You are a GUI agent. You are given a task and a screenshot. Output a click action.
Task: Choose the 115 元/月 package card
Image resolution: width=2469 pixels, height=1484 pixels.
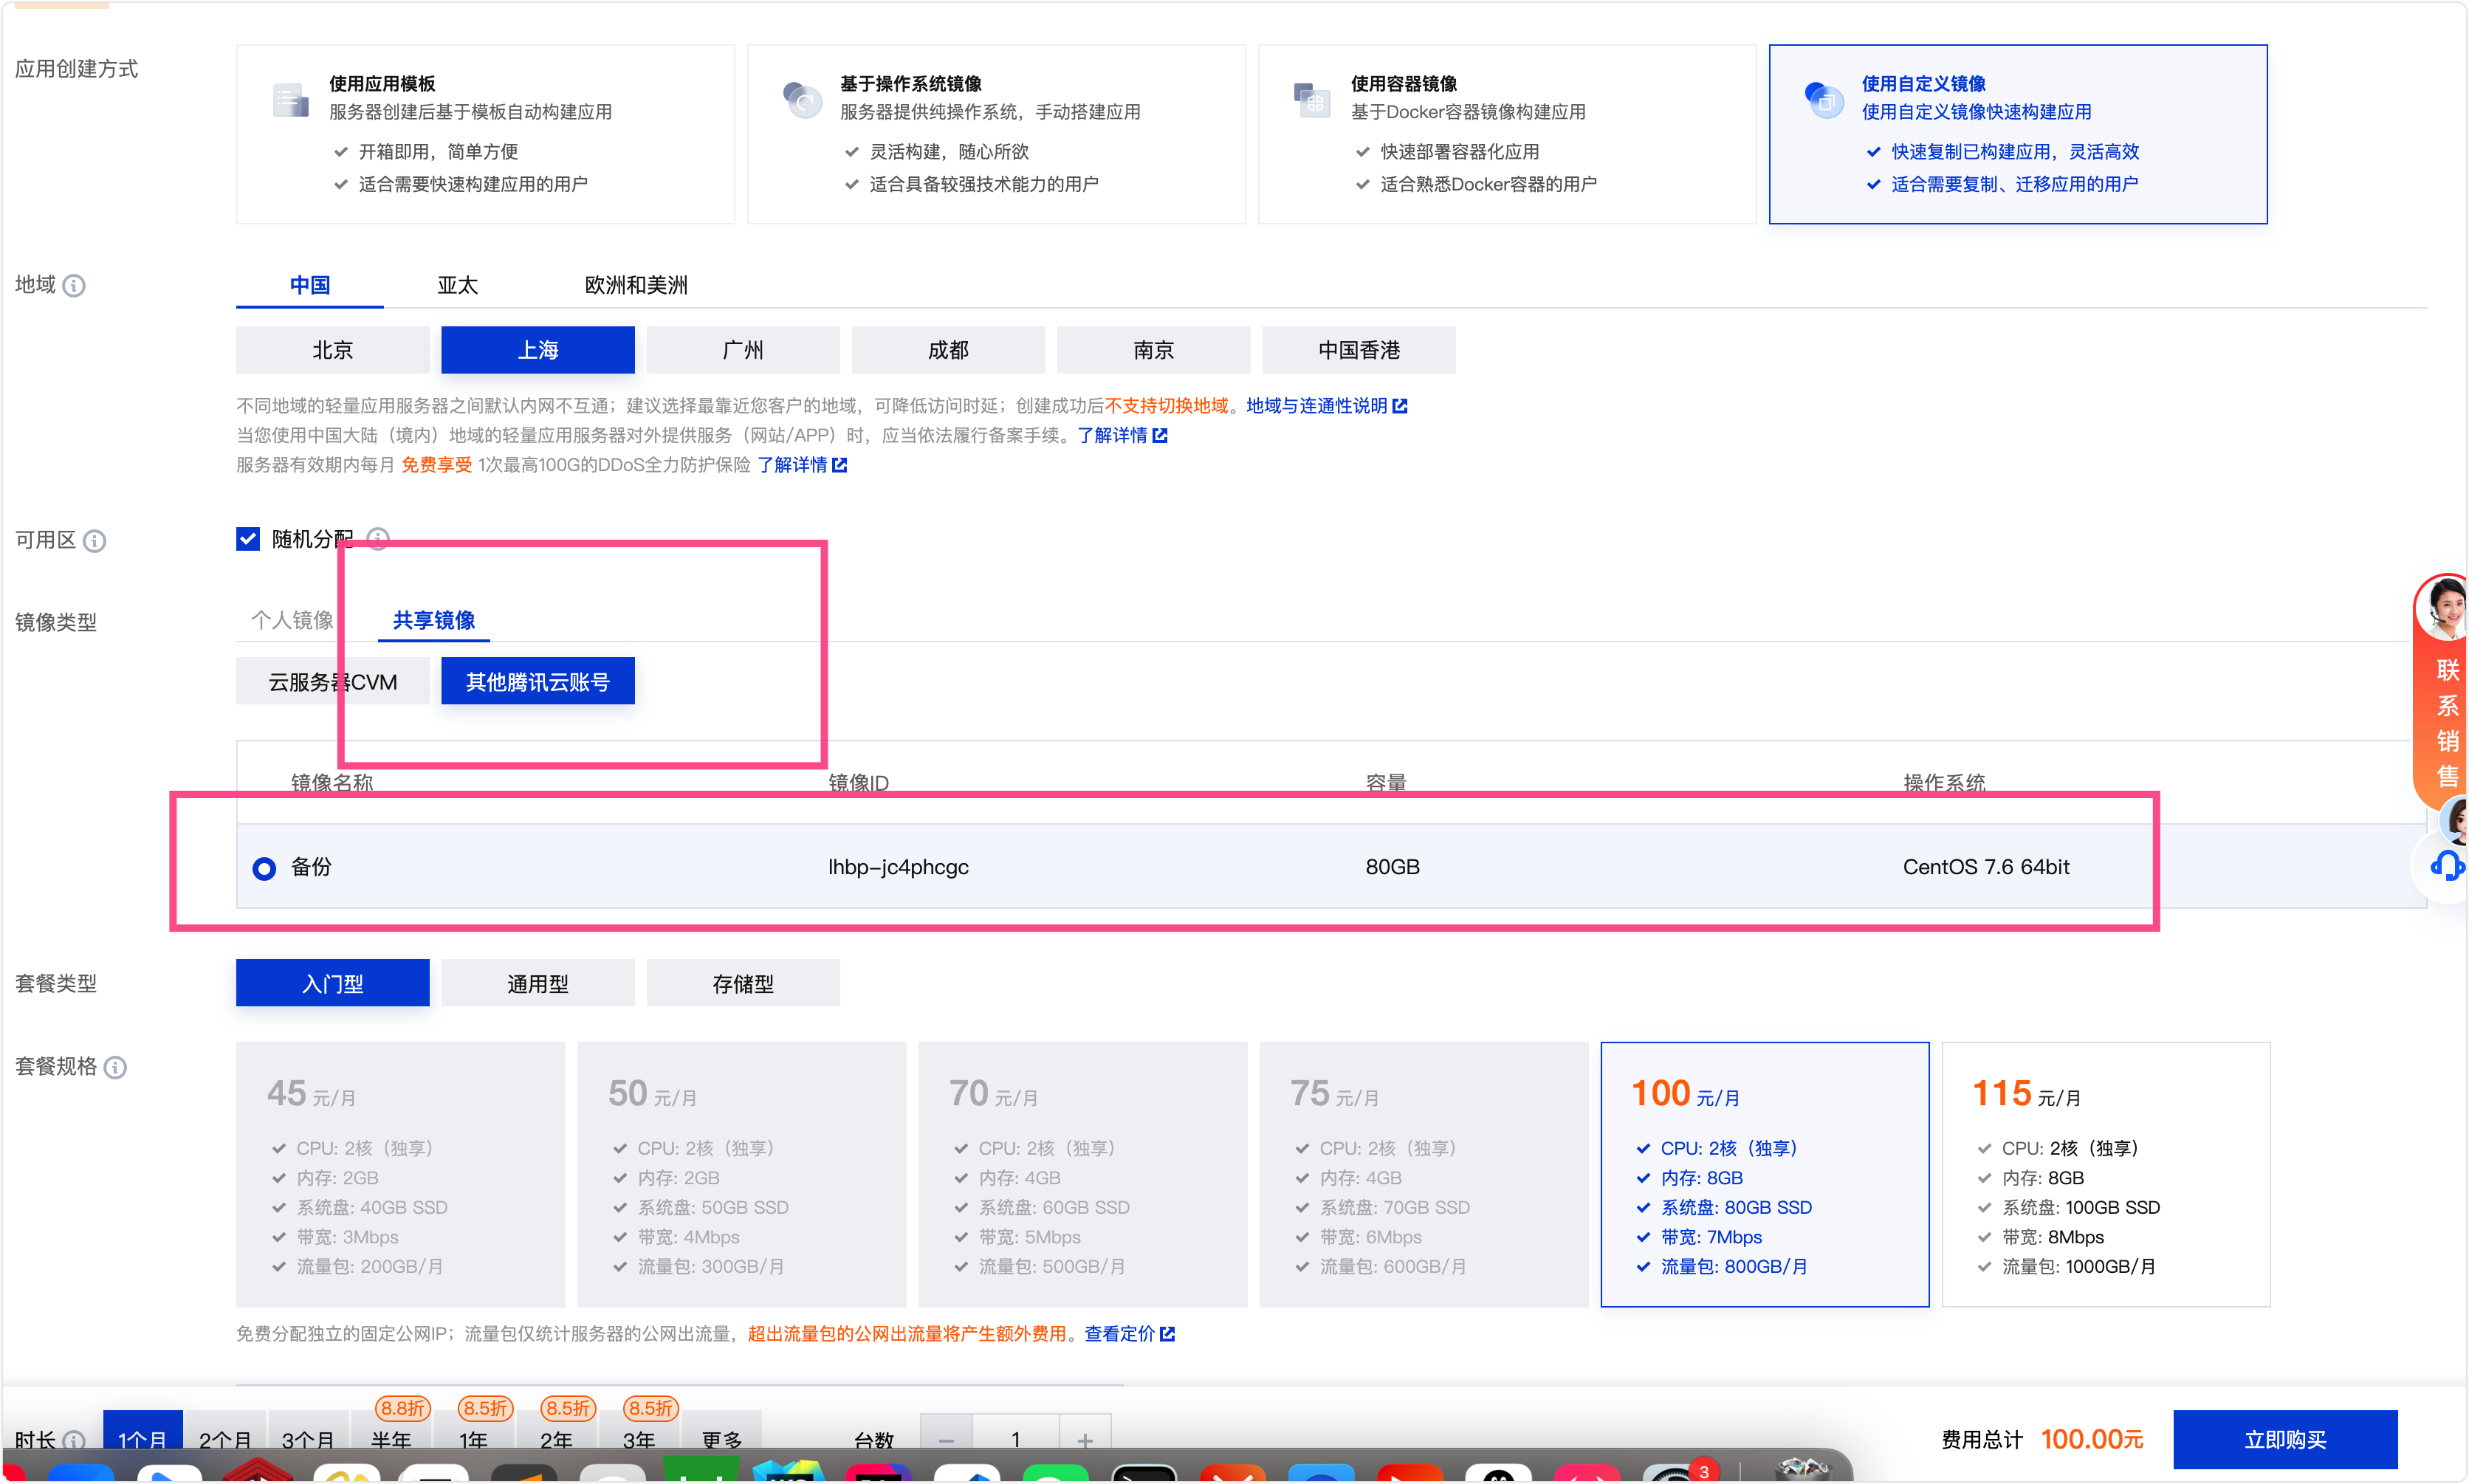pos(2105,1174)
